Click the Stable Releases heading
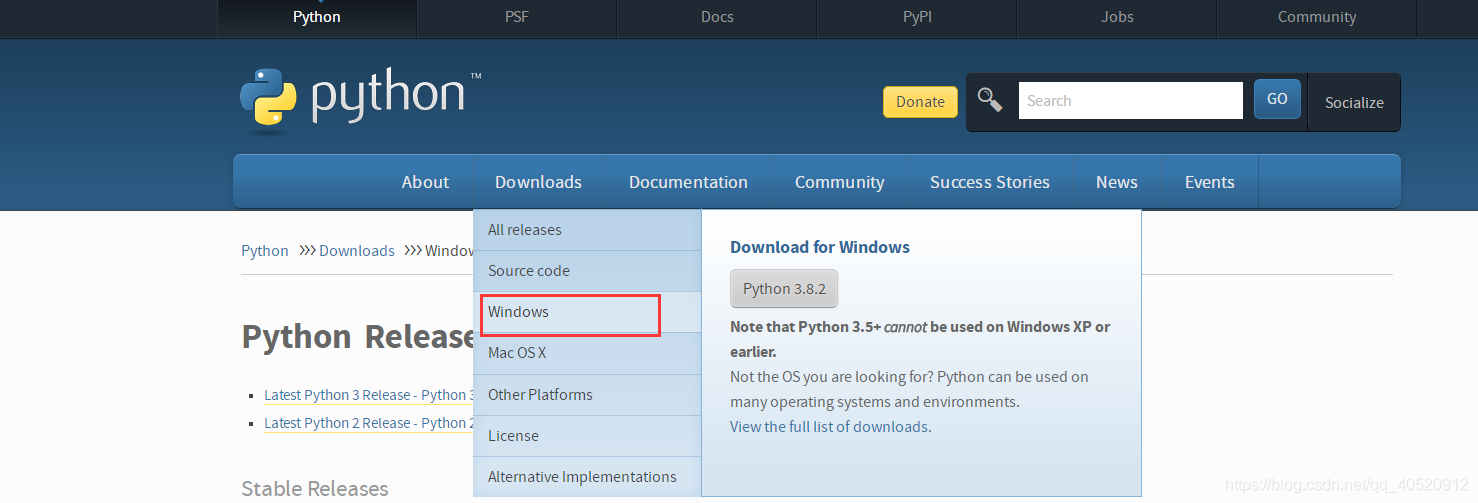The width and height of the screenshot is (1478, 503). [x=315, y=489]
